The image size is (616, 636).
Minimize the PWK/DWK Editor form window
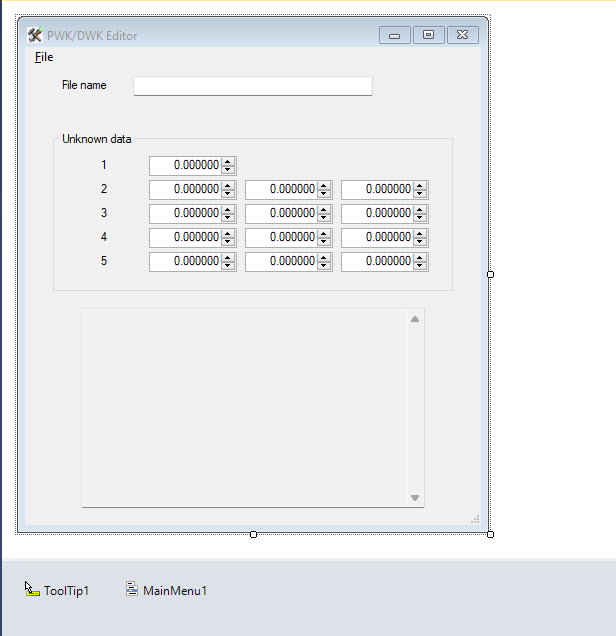pyautogui.click(x=395, y=35)
